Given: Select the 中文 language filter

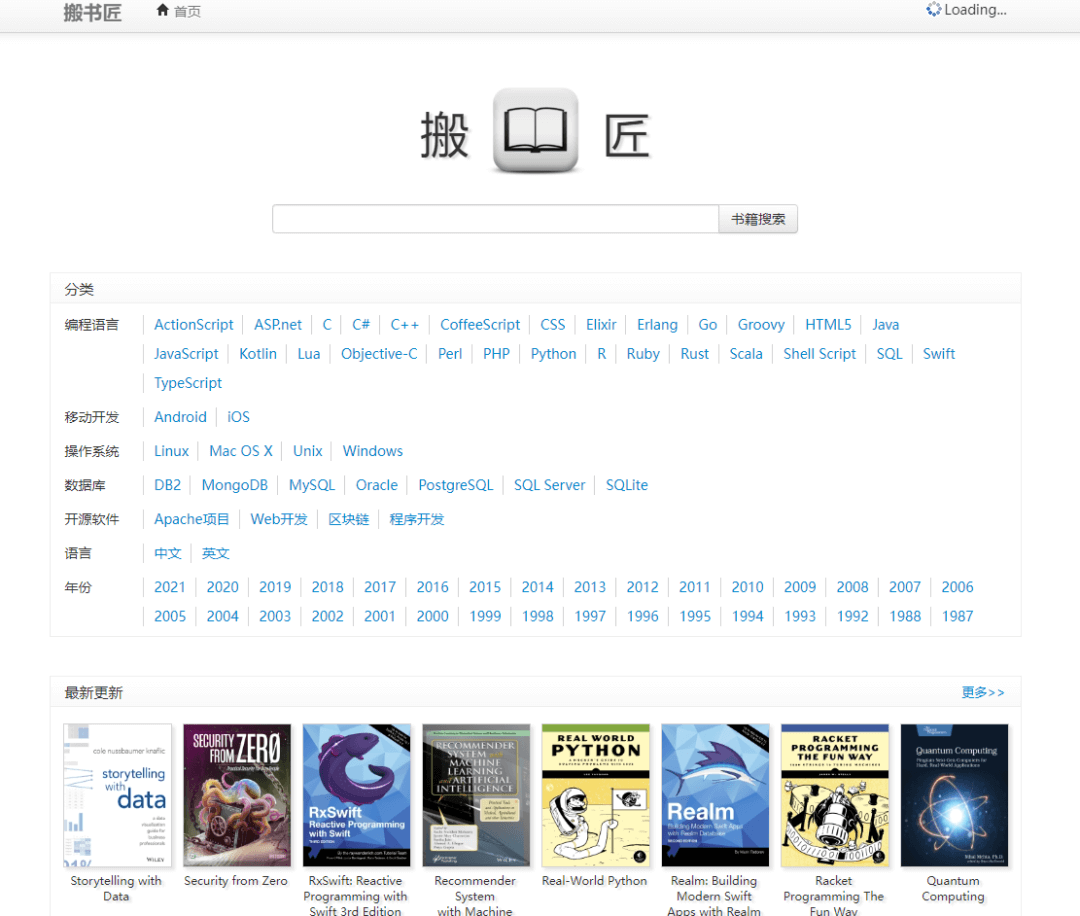Looking at the screenshot, I should 168,553.
